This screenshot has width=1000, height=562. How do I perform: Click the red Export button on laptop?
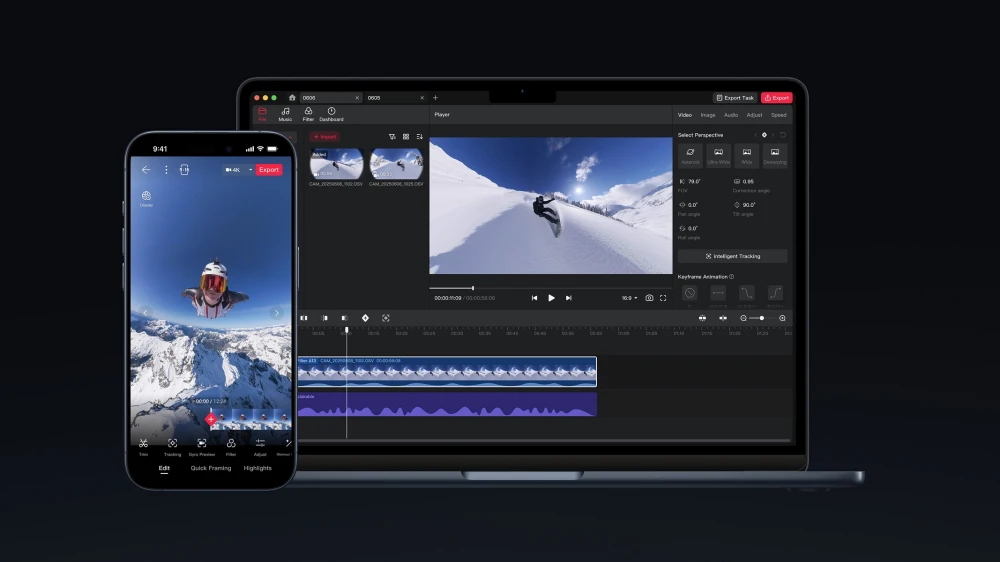(776, 98)
